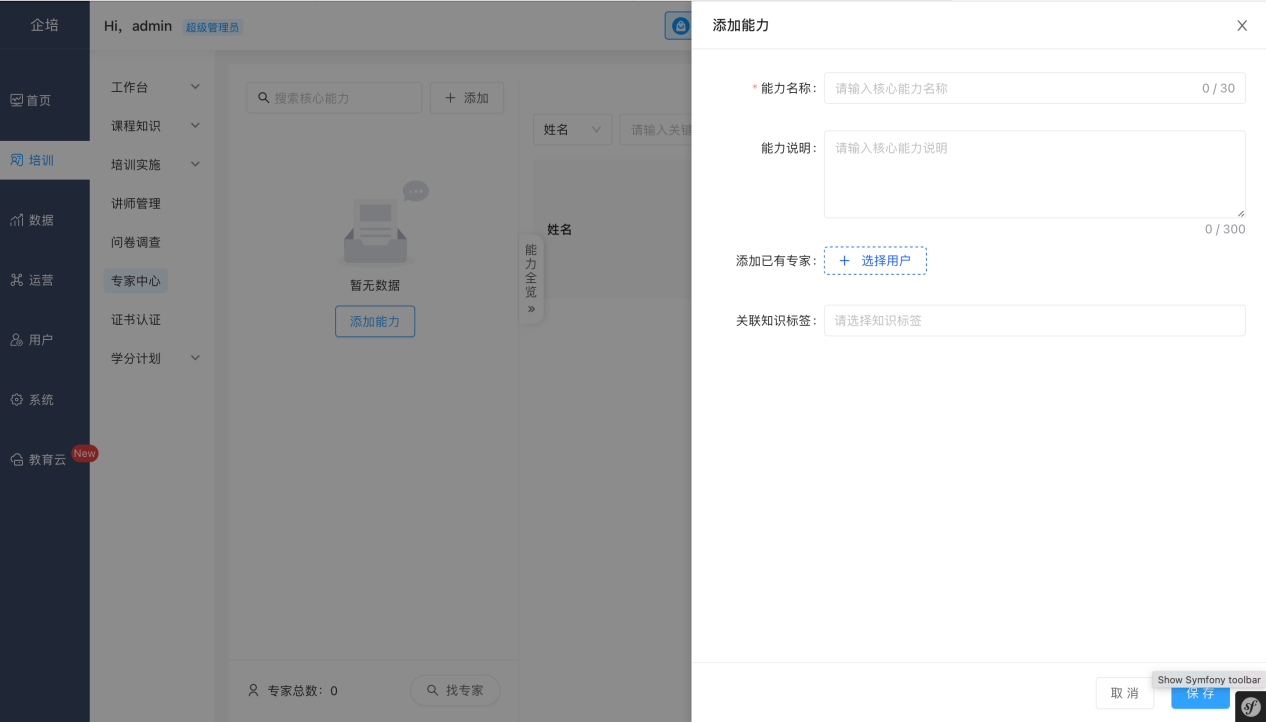
Task: Select 培训 in the sidebar
Action: [44, 160]
